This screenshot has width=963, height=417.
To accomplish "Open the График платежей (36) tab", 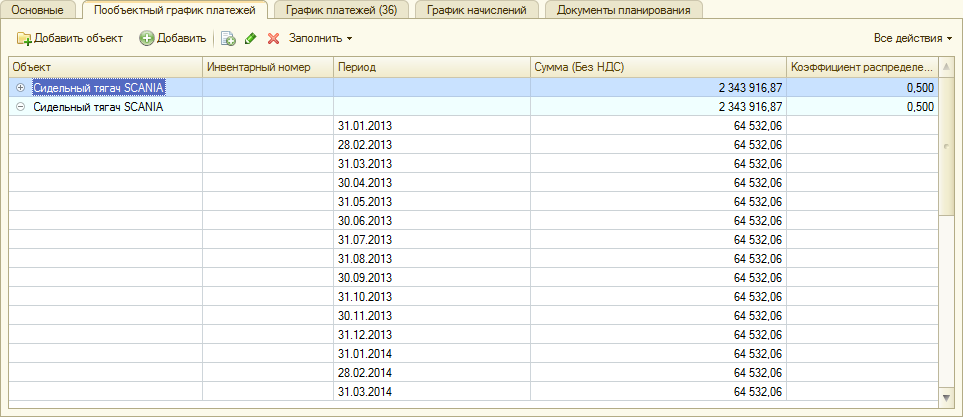I will click(x=340, y=10).
